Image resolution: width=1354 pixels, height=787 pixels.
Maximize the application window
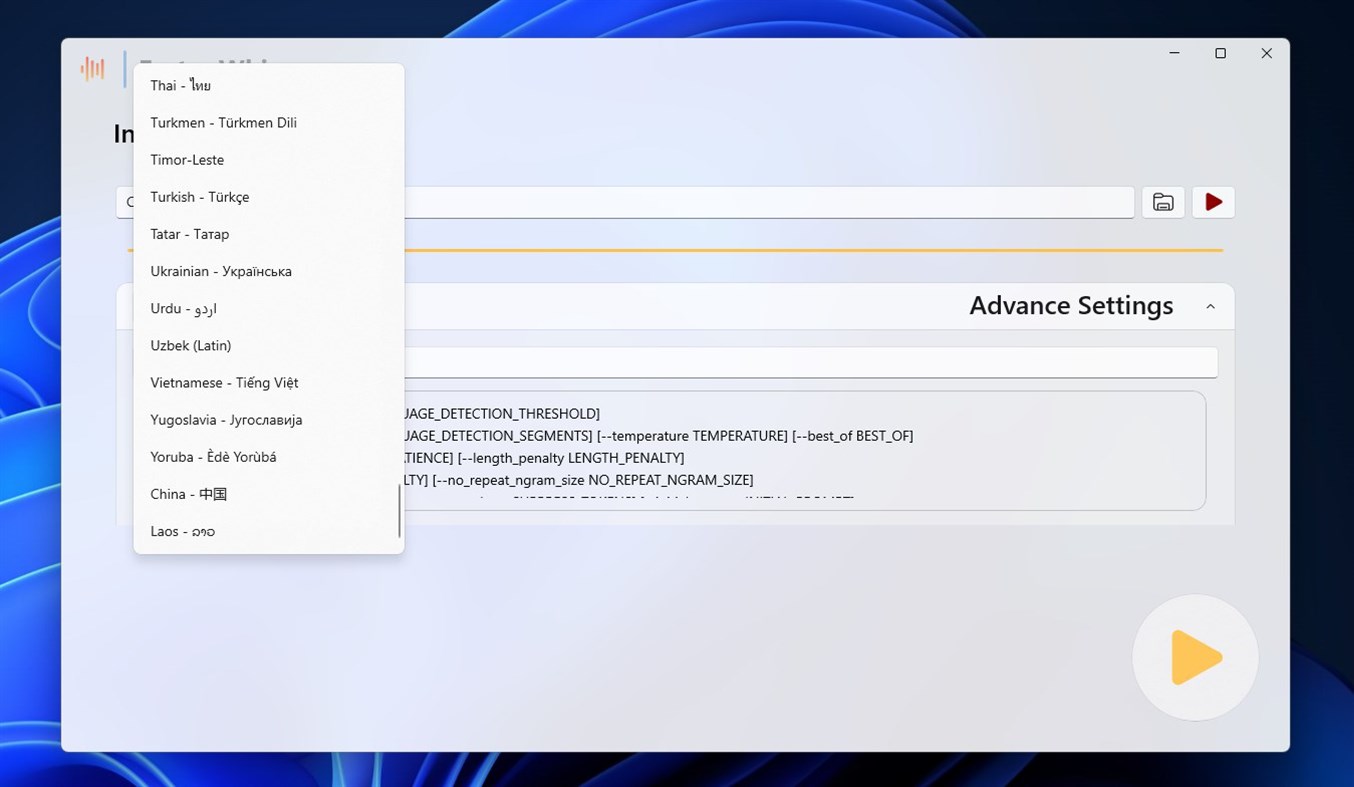pyautogui.click(x=1220, y=54)
